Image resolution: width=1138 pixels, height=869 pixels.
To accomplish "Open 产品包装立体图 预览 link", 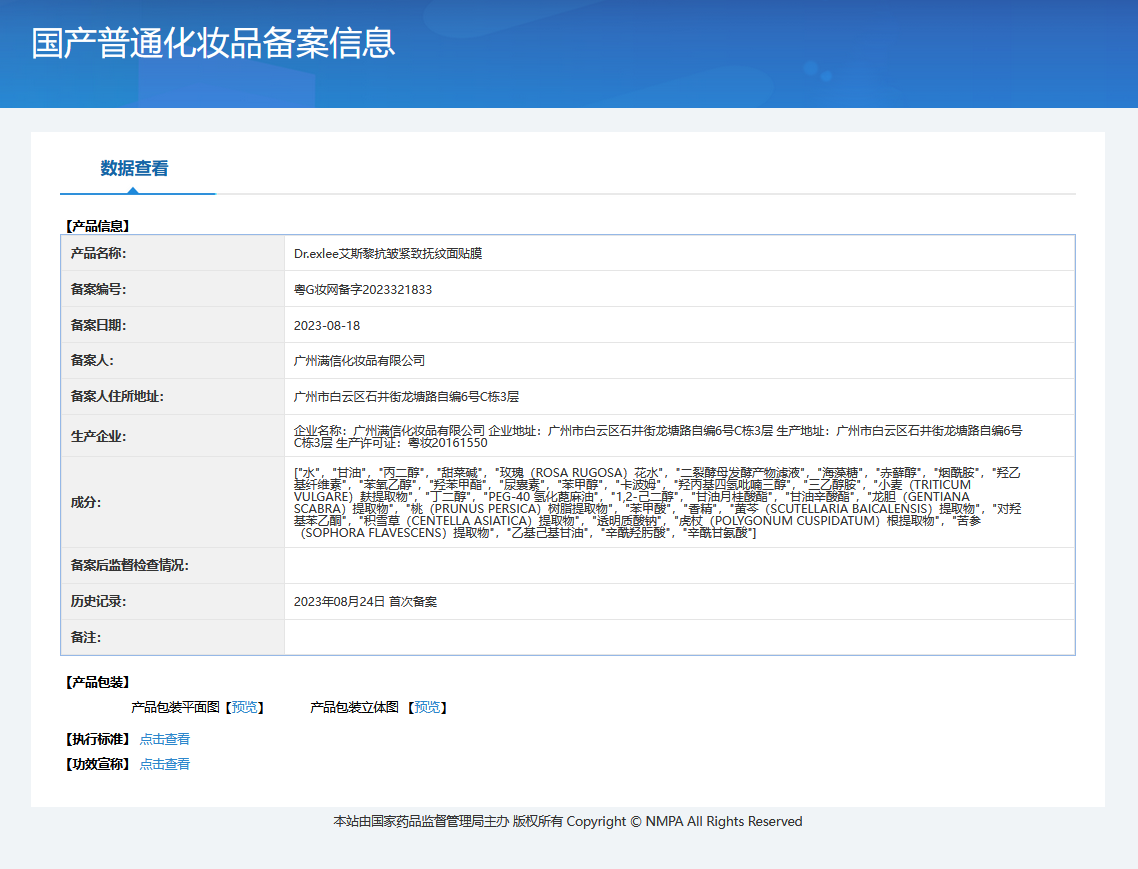I will point(427,707).
